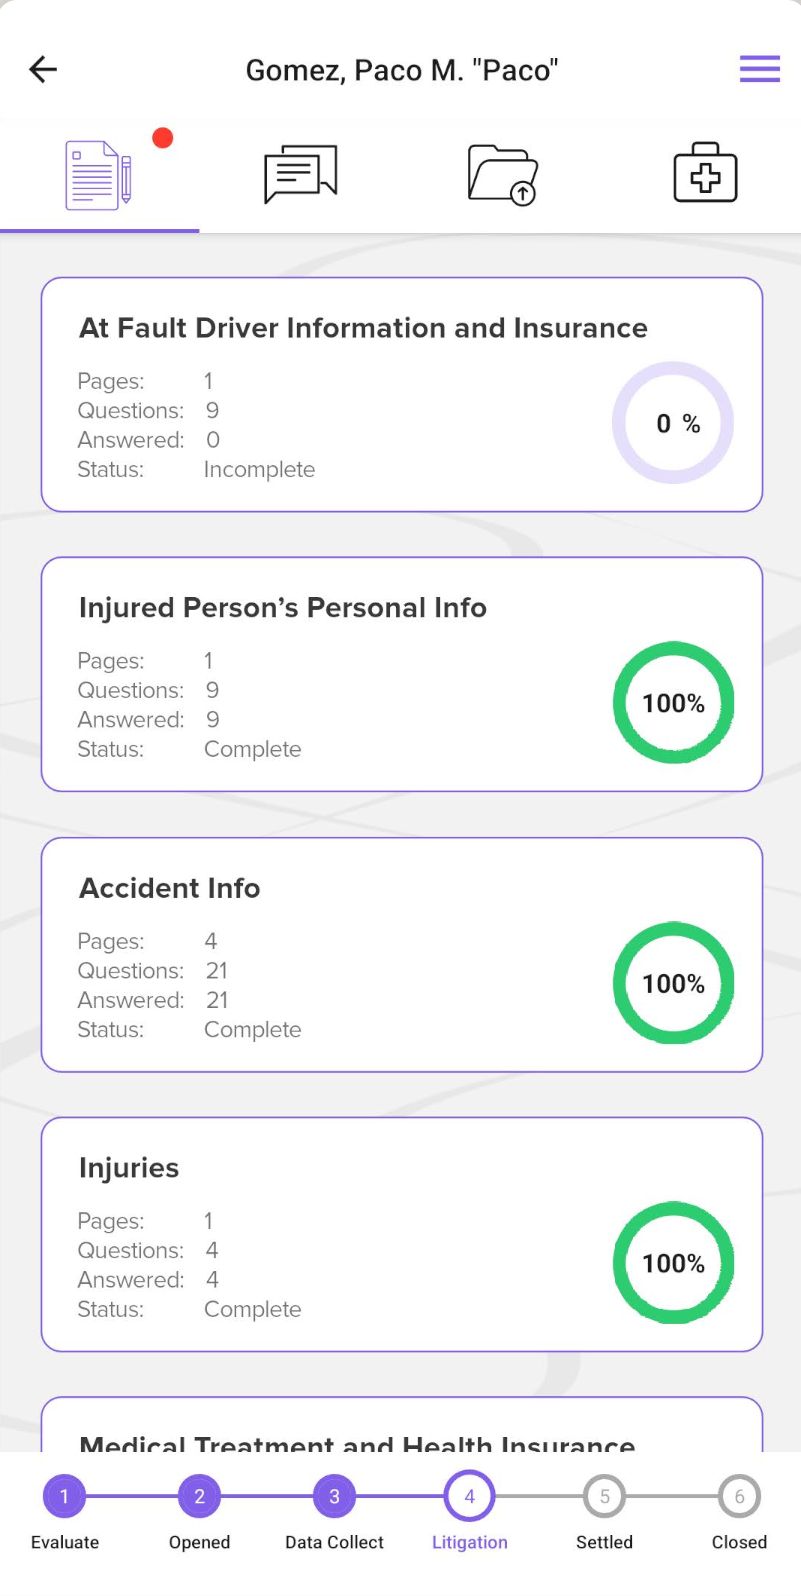
Task: Open the medical records case icon
Action: pyautogui.click(x=705, y=172)
